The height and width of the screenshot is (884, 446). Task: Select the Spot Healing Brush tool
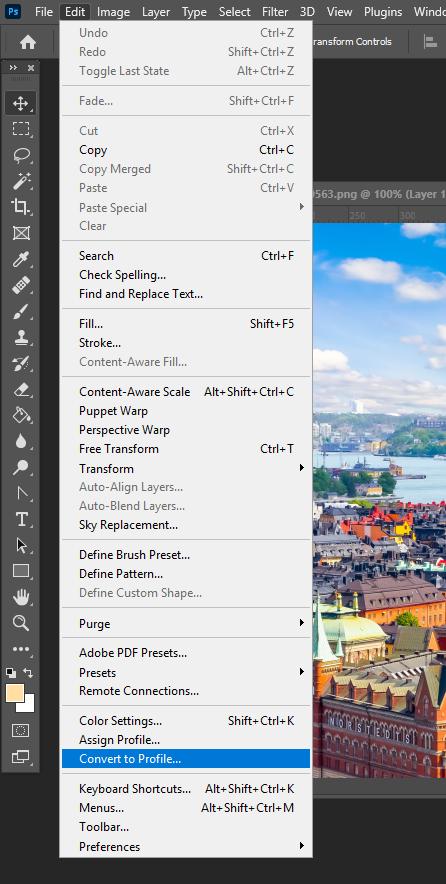coord(21,285)
